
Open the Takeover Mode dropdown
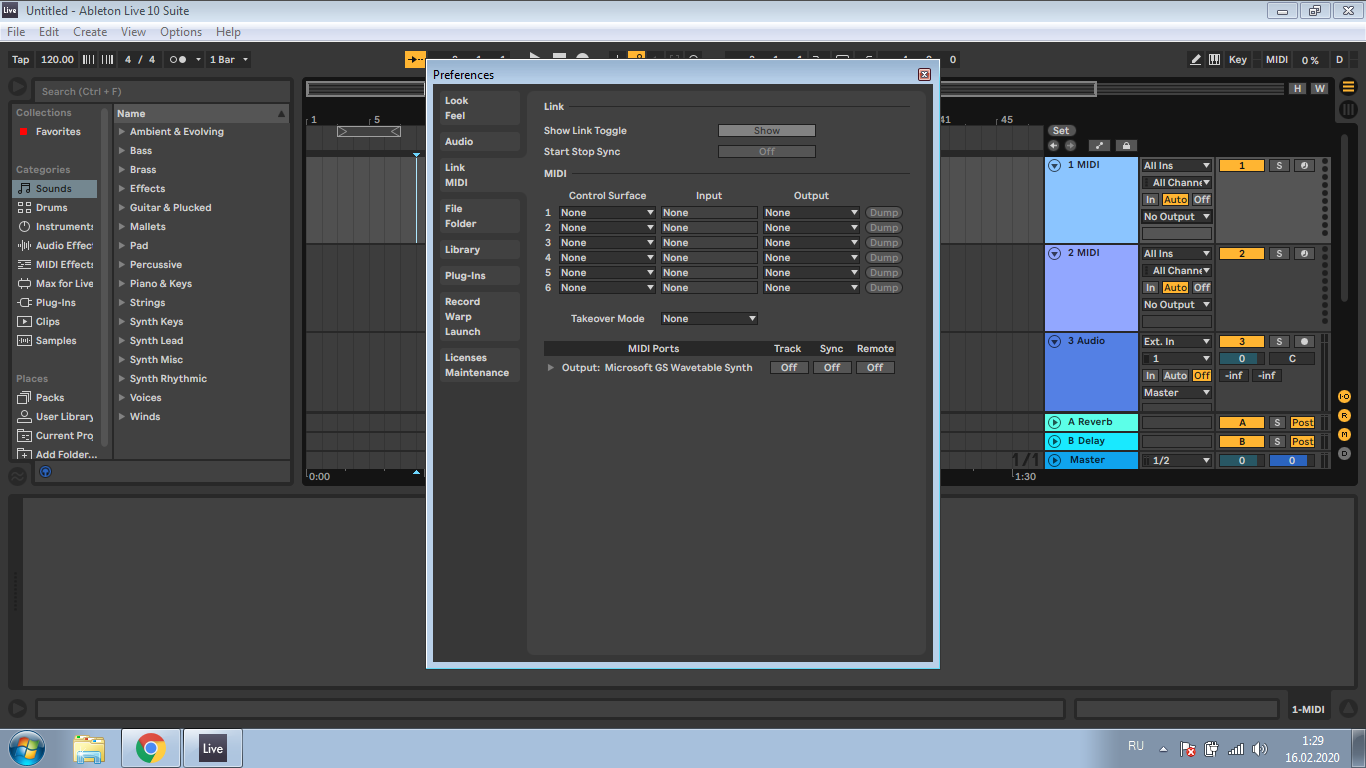[x=708, y=319]
